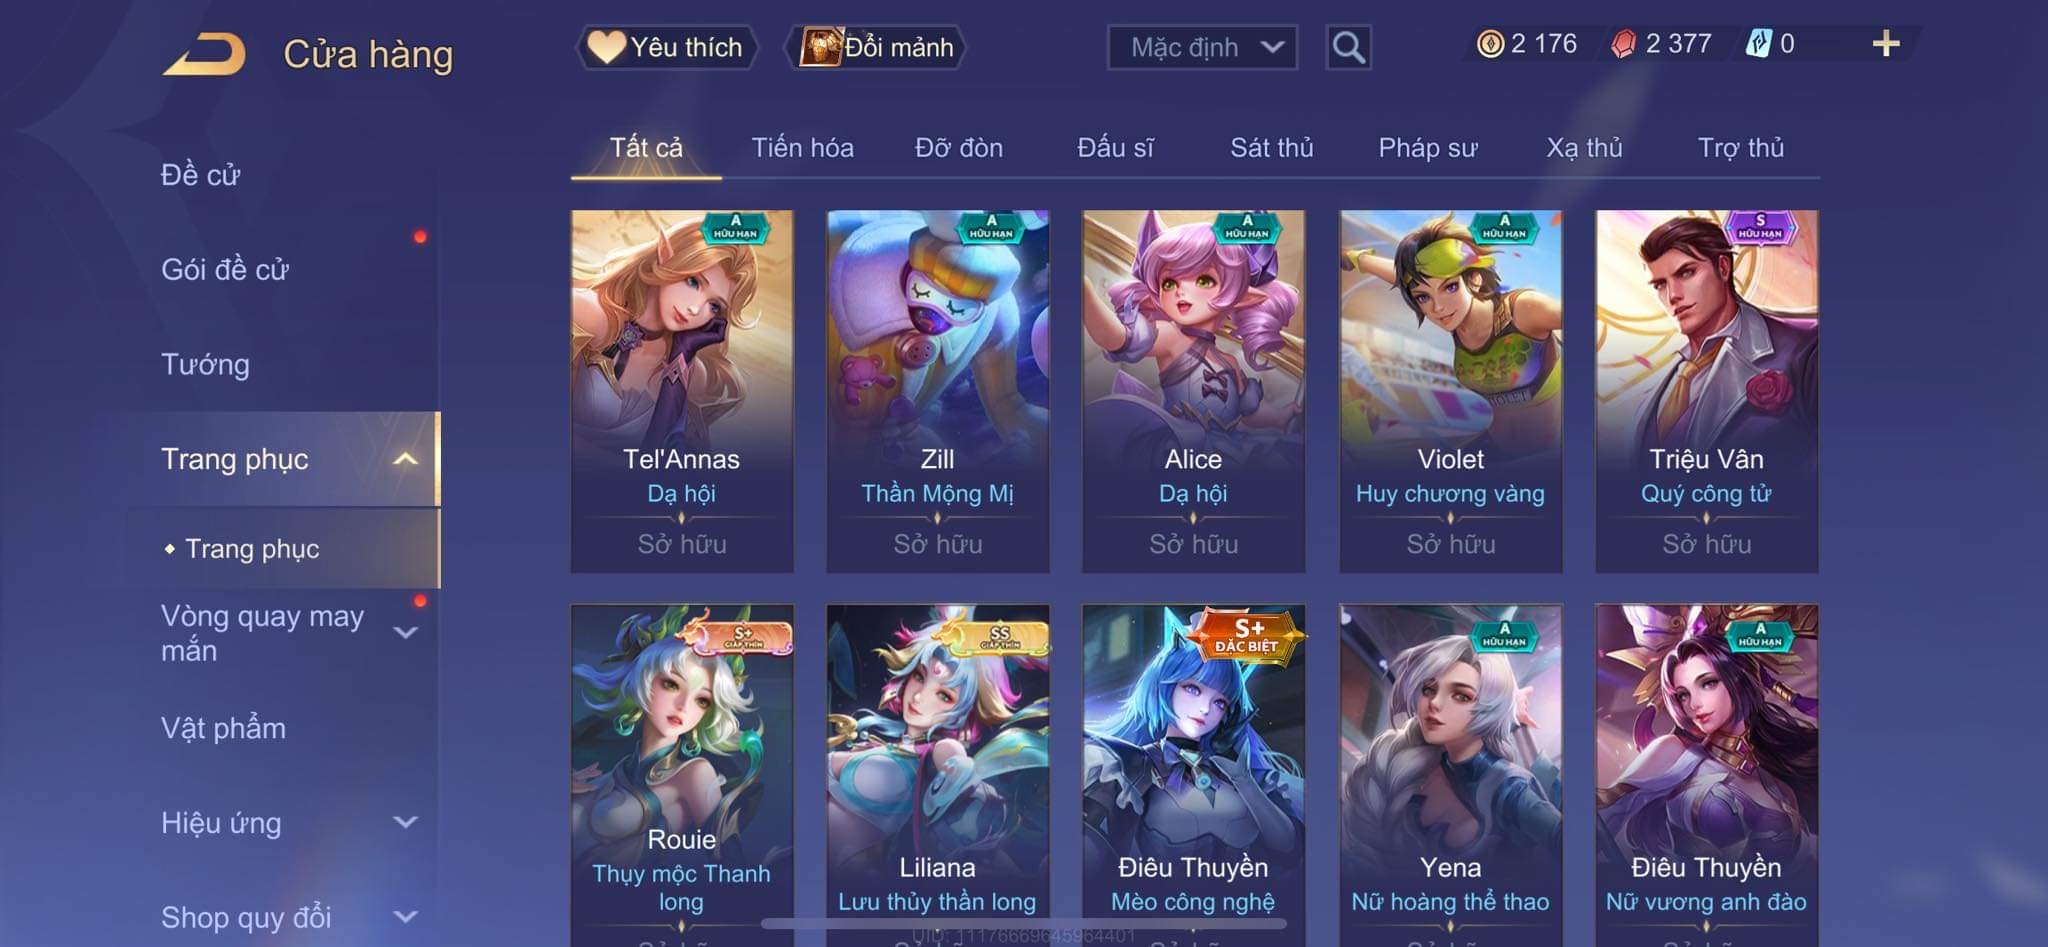The width and height of the screenshot is (2048, 947).
Task: Tap the back arrow icon beside Cửa hàng
Action: 204,54
